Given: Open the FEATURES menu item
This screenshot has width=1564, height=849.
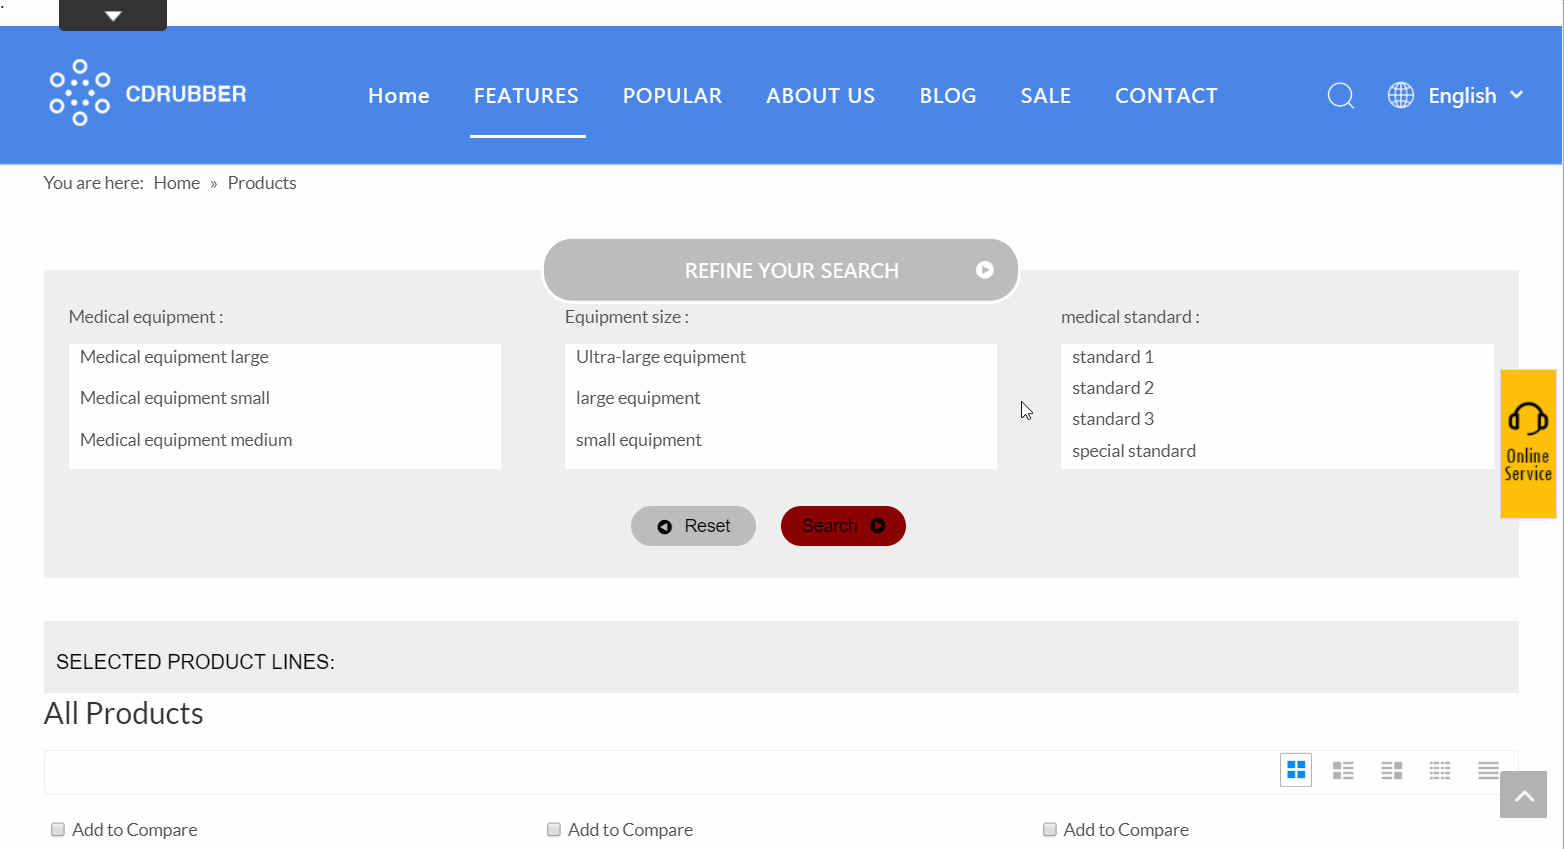Looking at the screenshot, I should click(526, 96).
